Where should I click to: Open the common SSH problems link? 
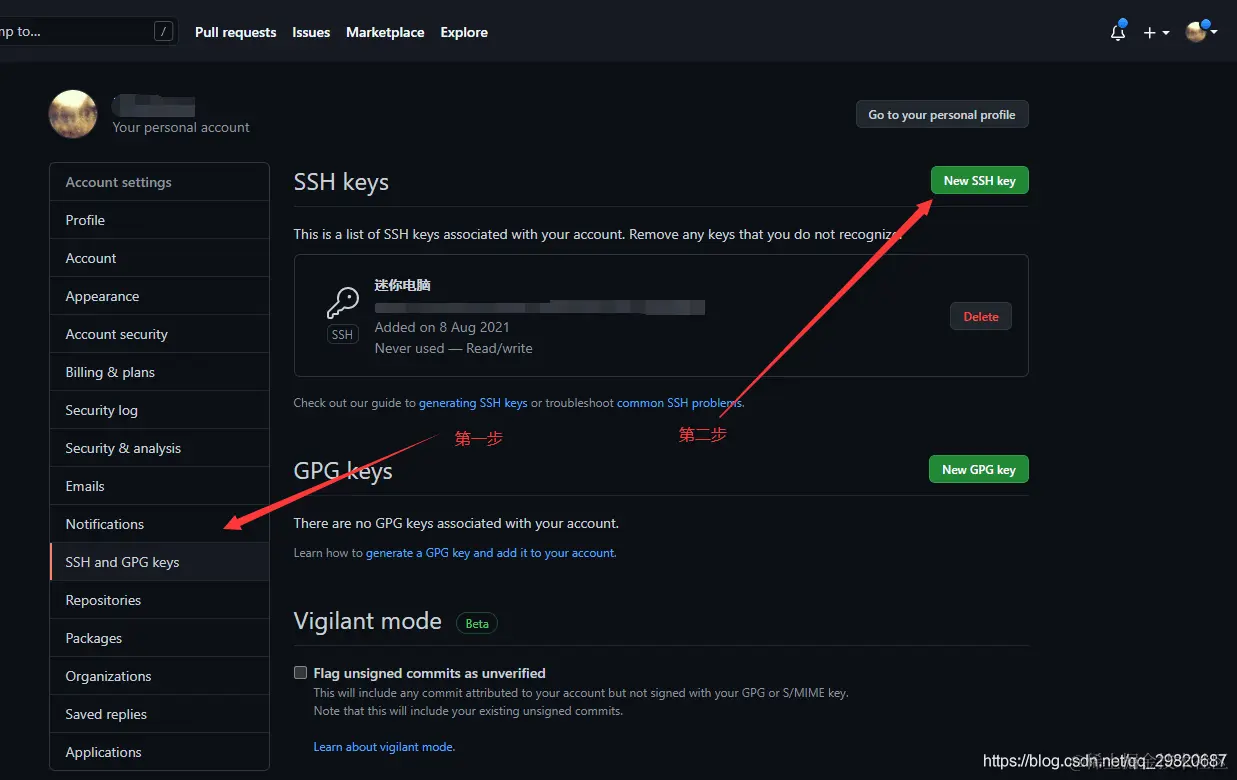click(x=680, y=403)
